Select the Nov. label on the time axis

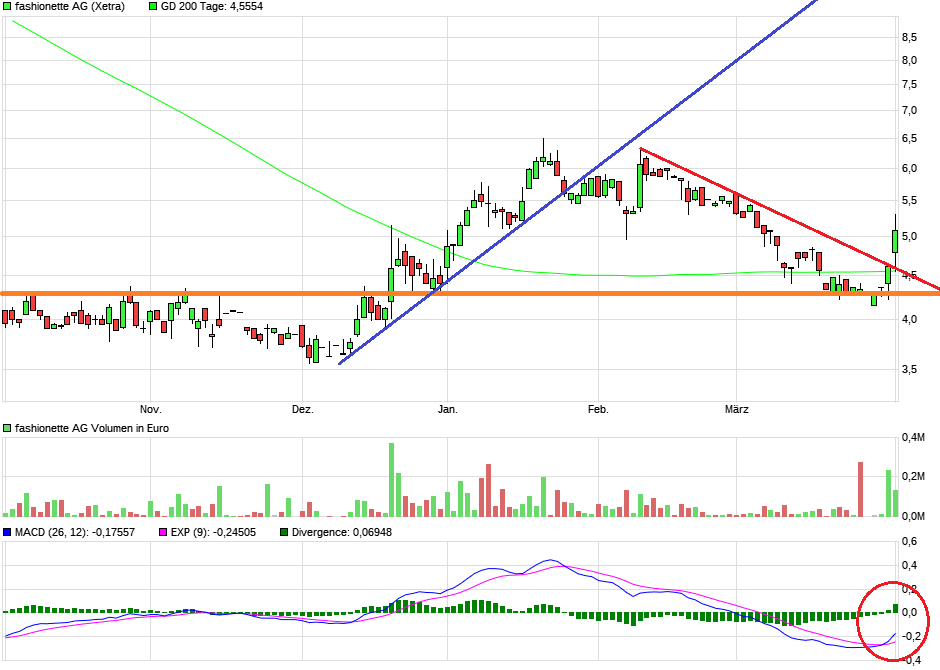[150, 409]
